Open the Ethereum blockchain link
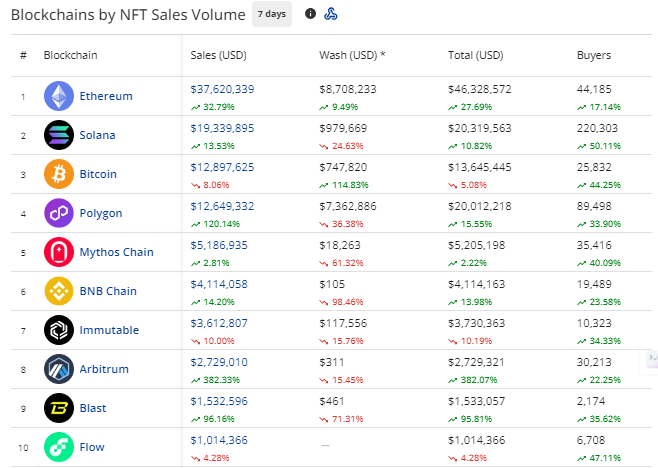The width and height of the screenshot is (658, 468). click(x=106, y=96)
